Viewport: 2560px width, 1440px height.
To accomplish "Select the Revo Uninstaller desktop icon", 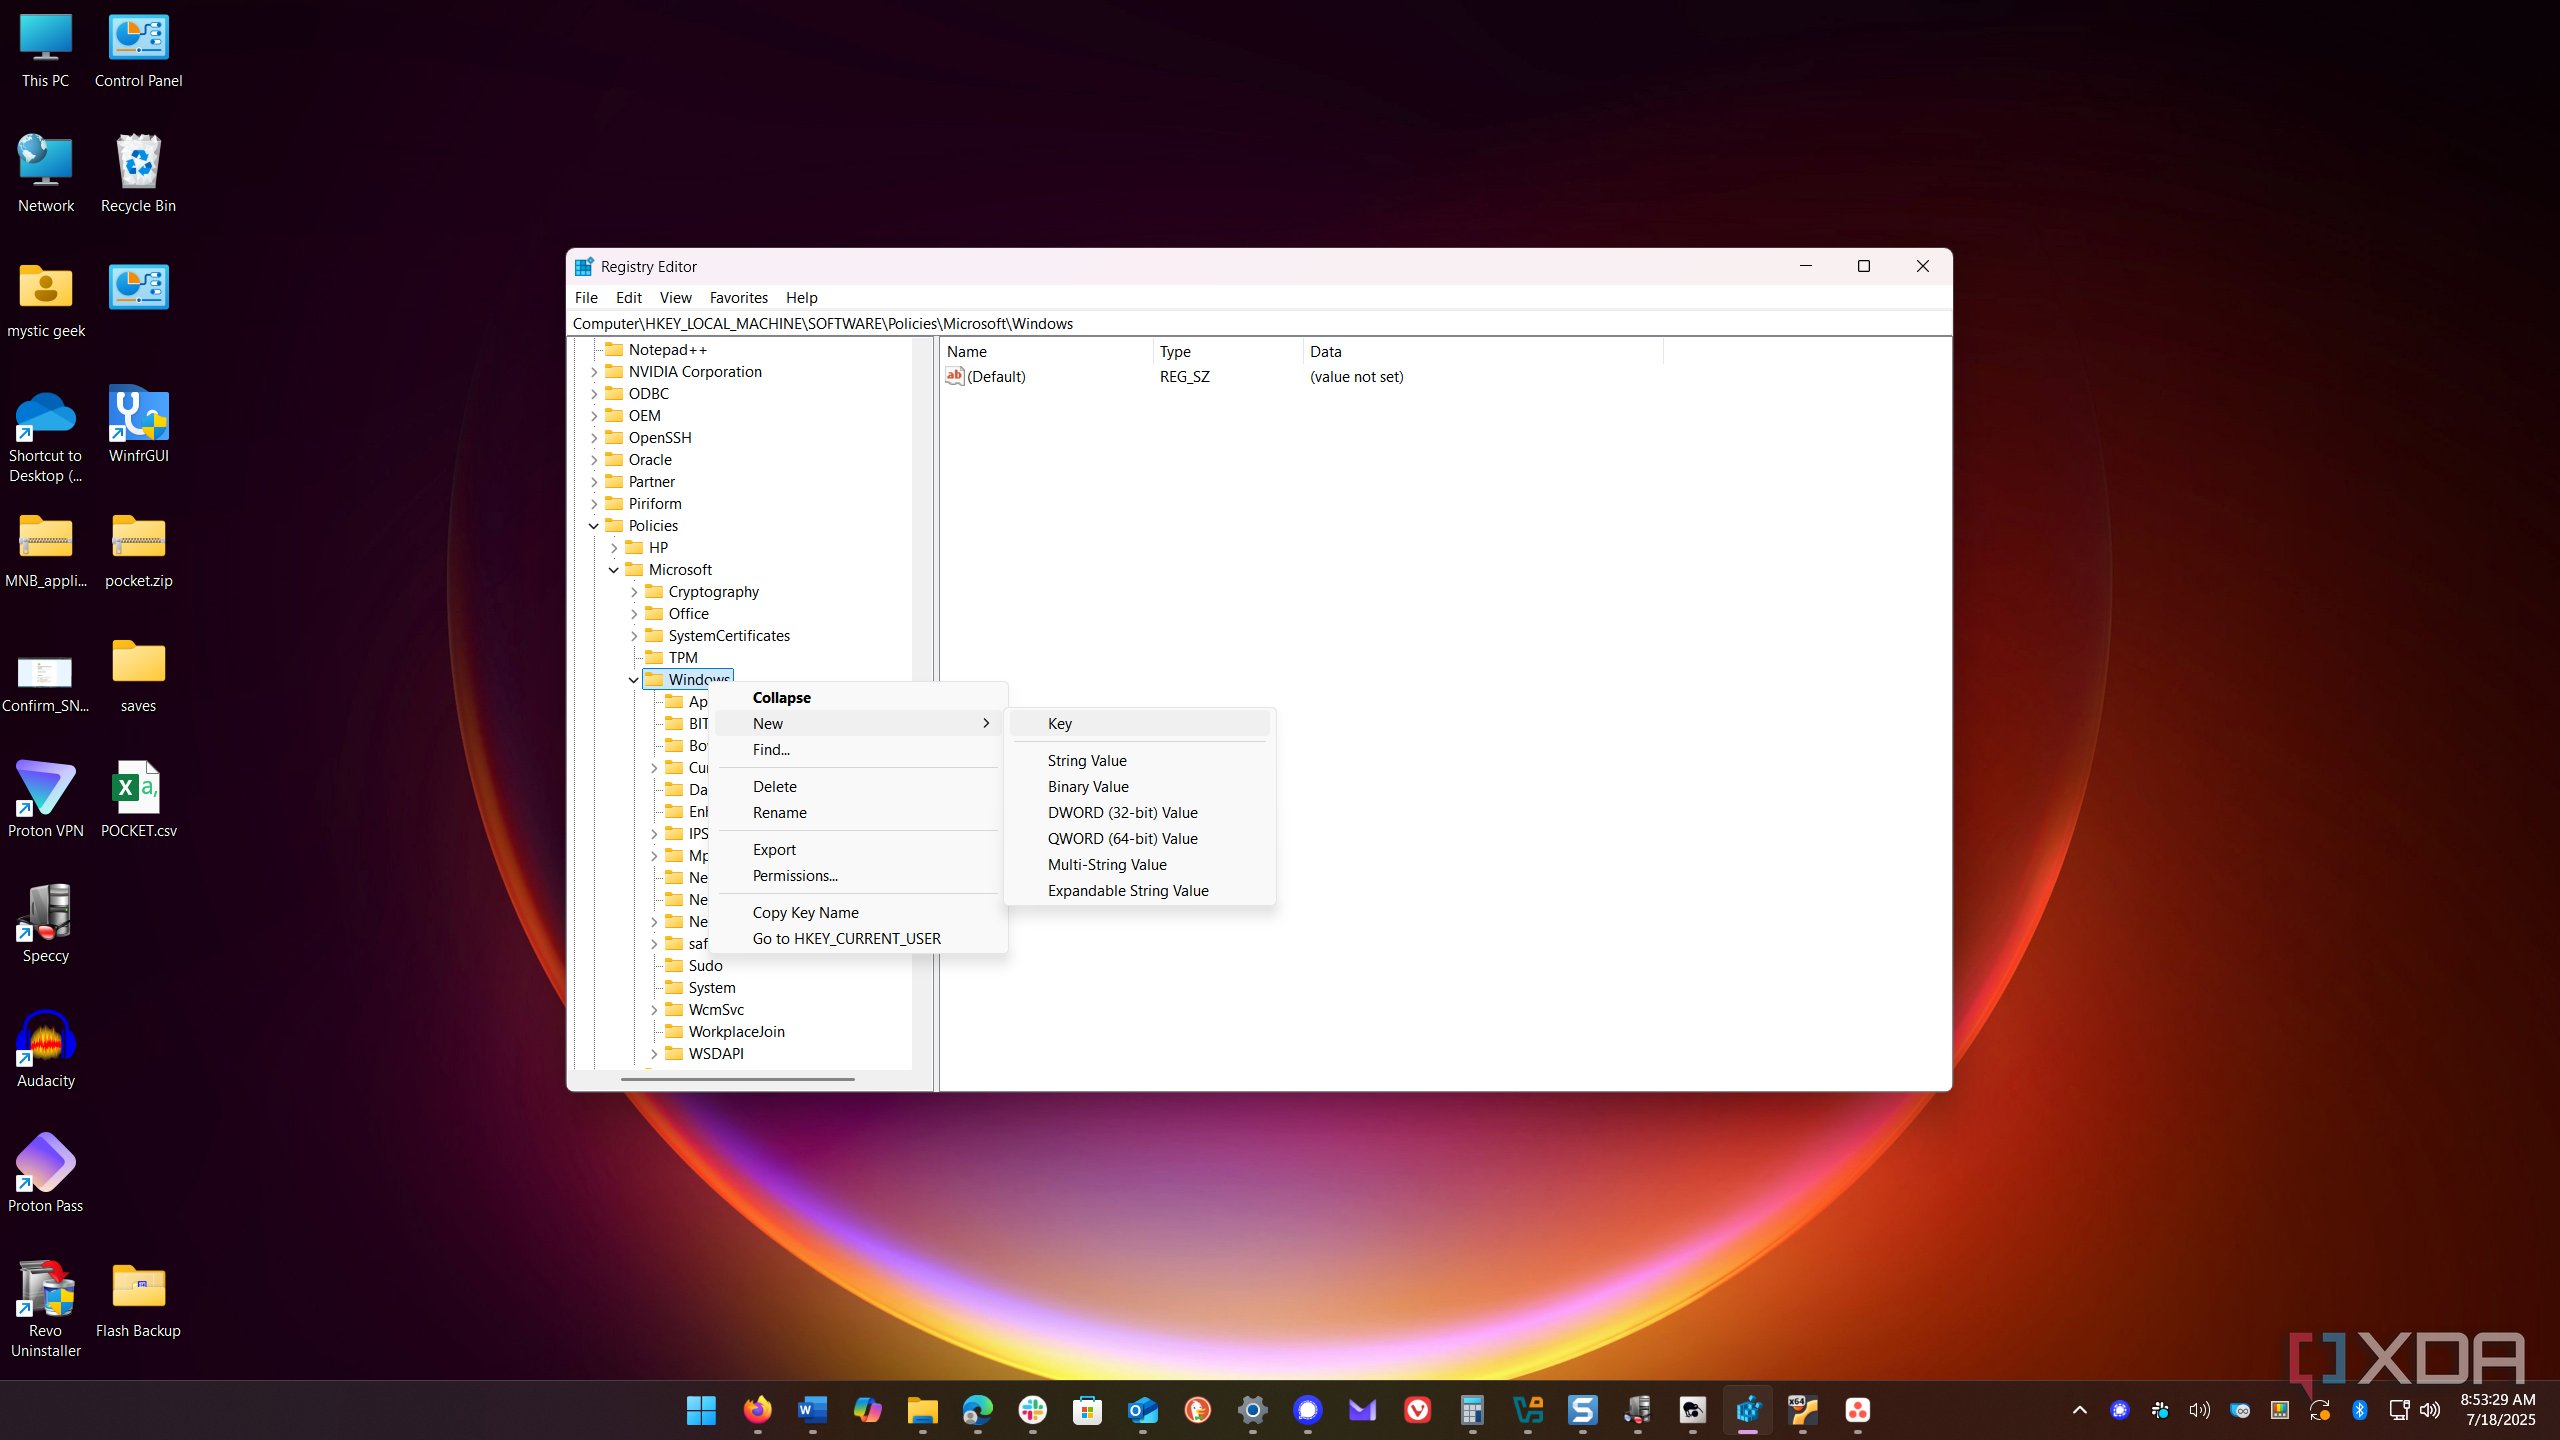I will [x=45, y=1309].
